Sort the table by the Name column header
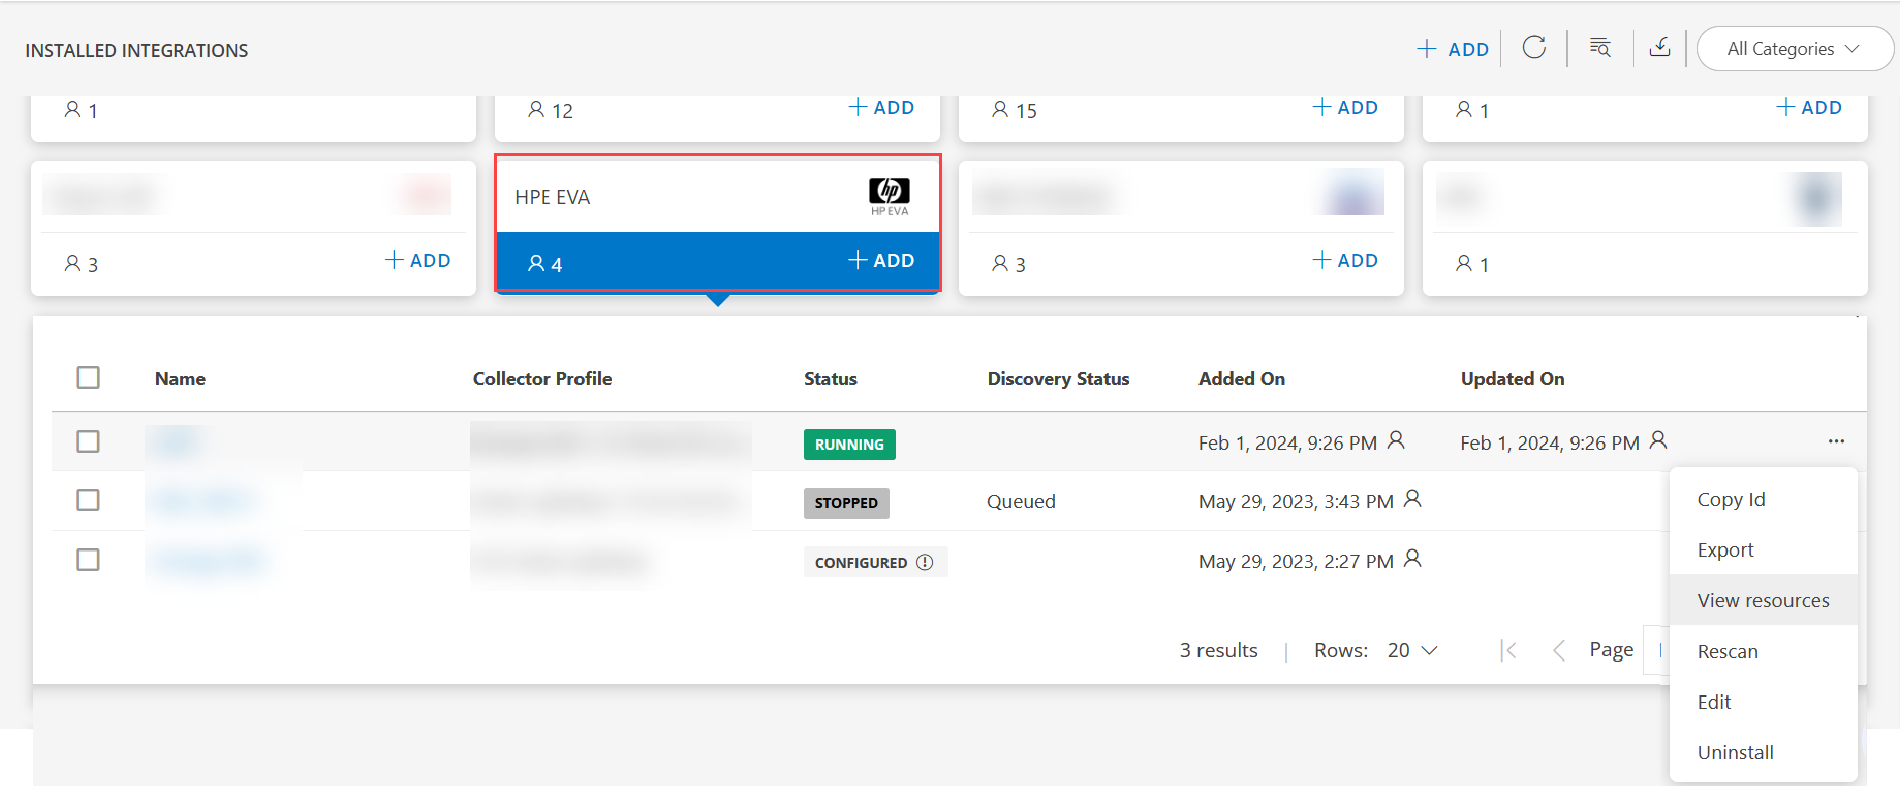The height and width of the screenshot is (786, 1900). [180, 379]
